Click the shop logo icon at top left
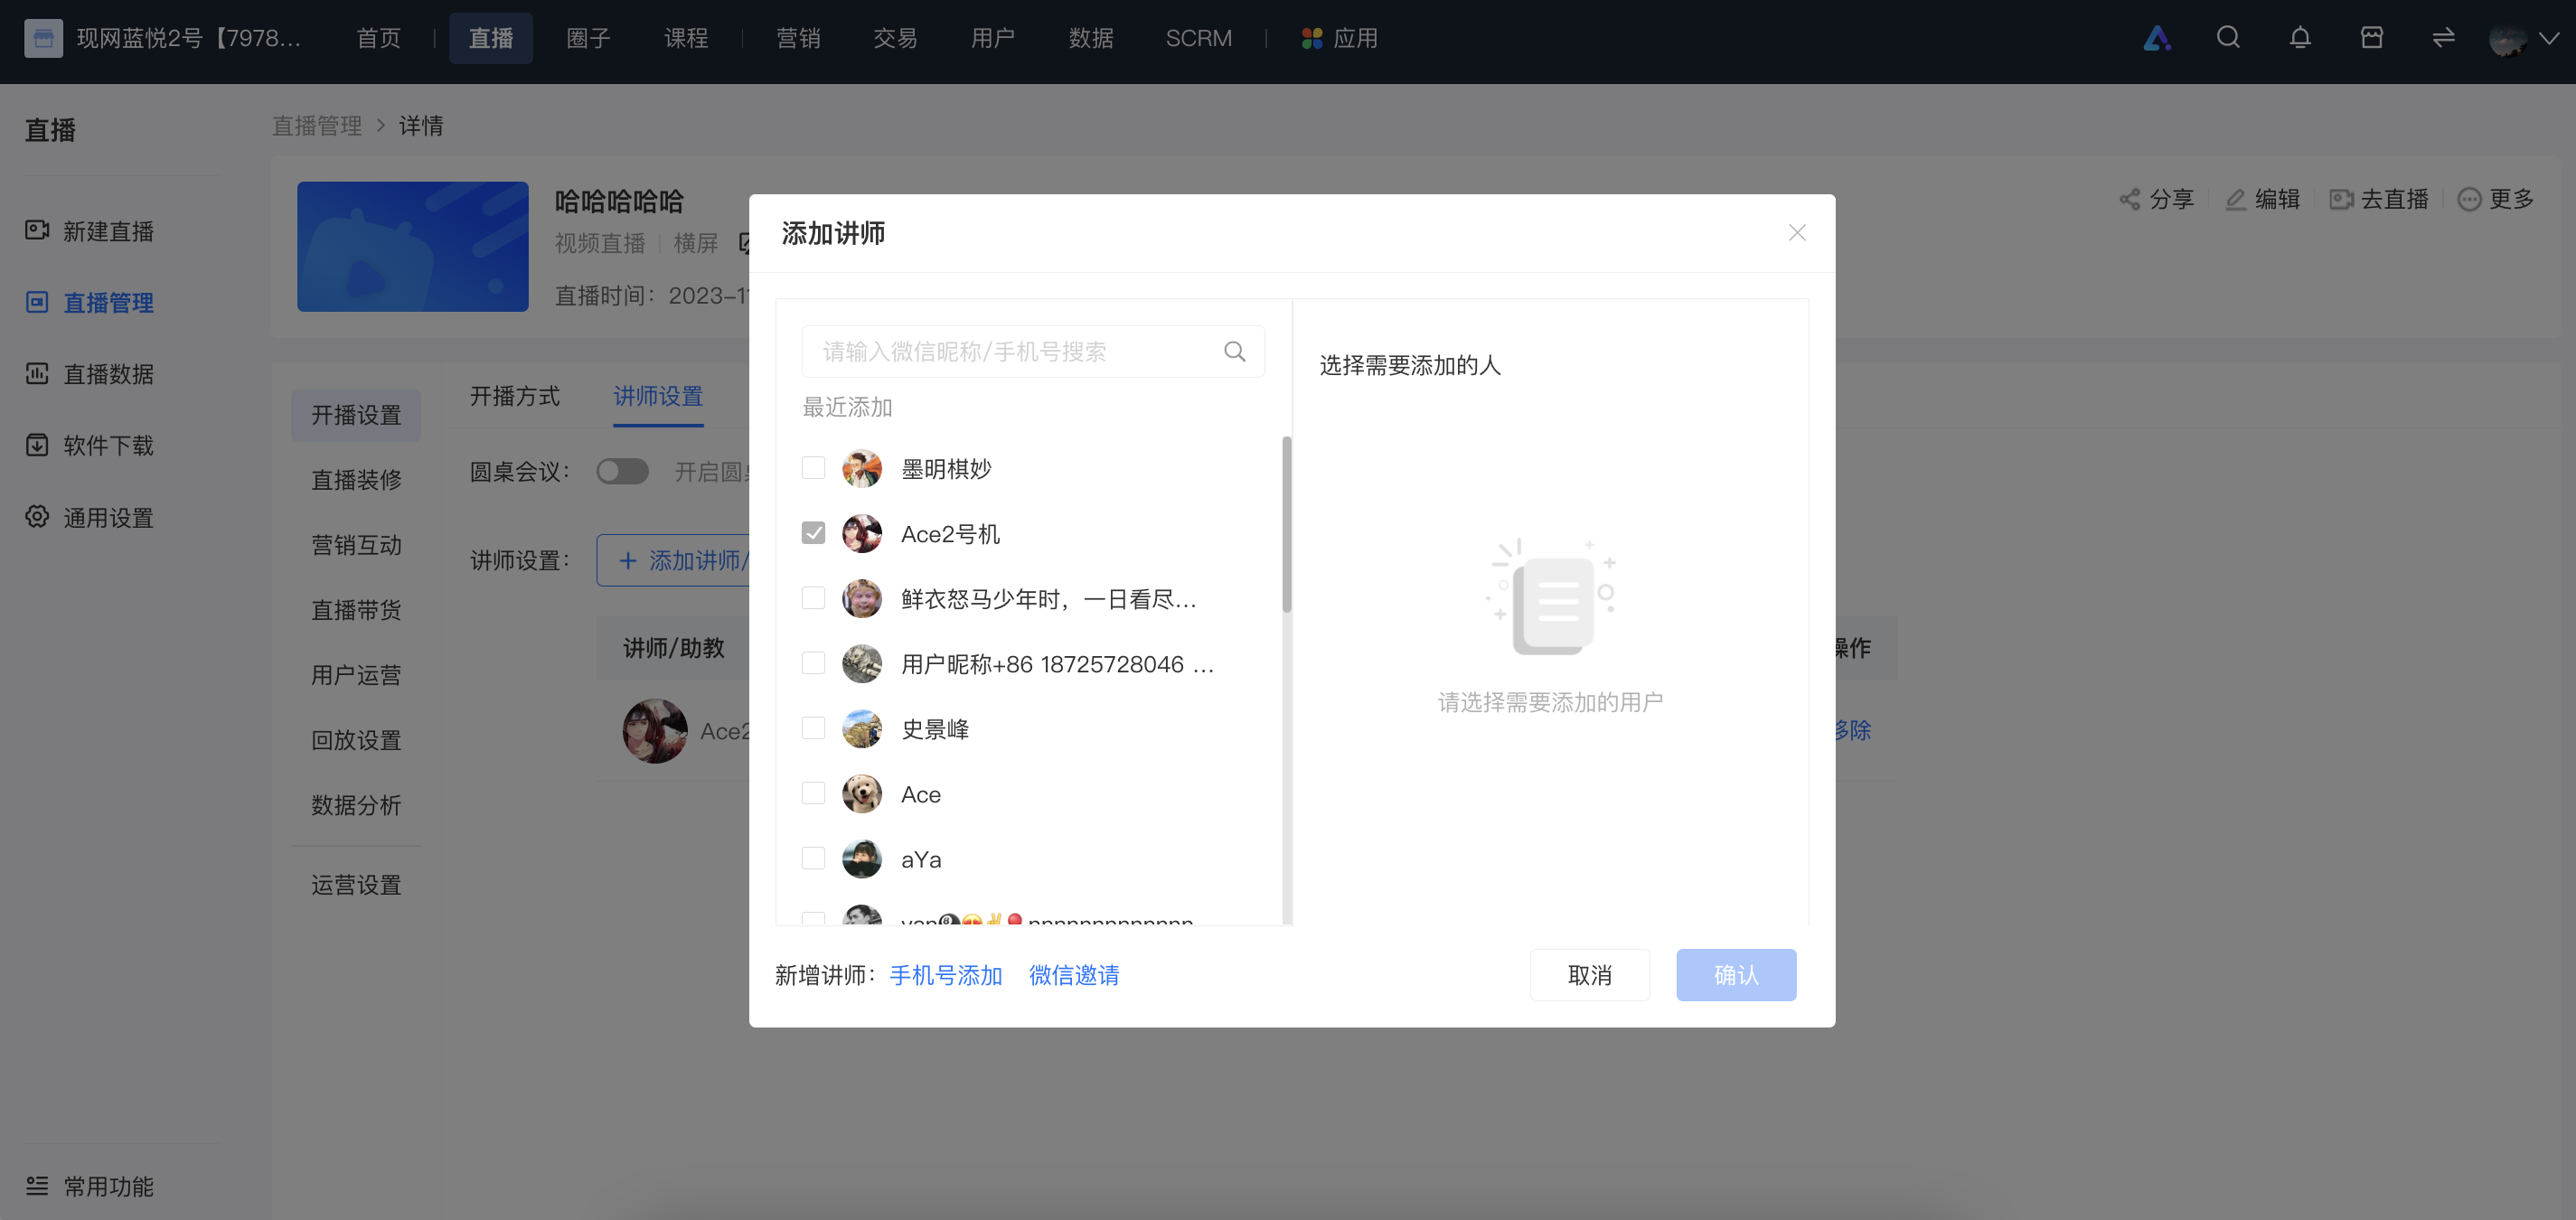 43,38
